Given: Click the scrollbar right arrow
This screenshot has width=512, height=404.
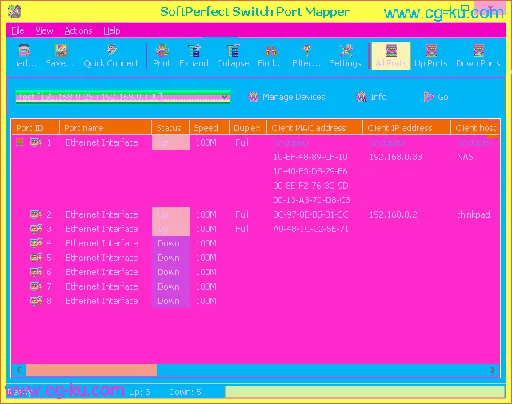Looking at the screenshot, I should (x=492, y=370).
